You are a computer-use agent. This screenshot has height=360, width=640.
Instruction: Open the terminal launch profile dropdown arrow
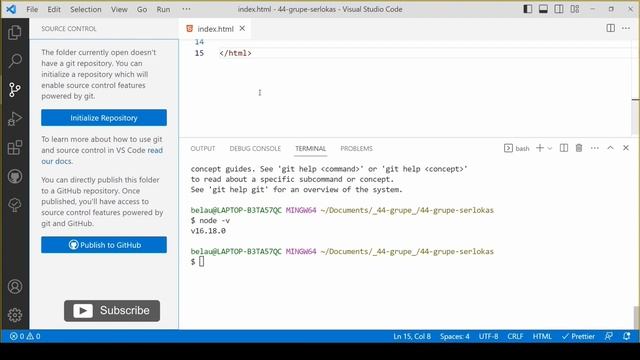[550, 148]
